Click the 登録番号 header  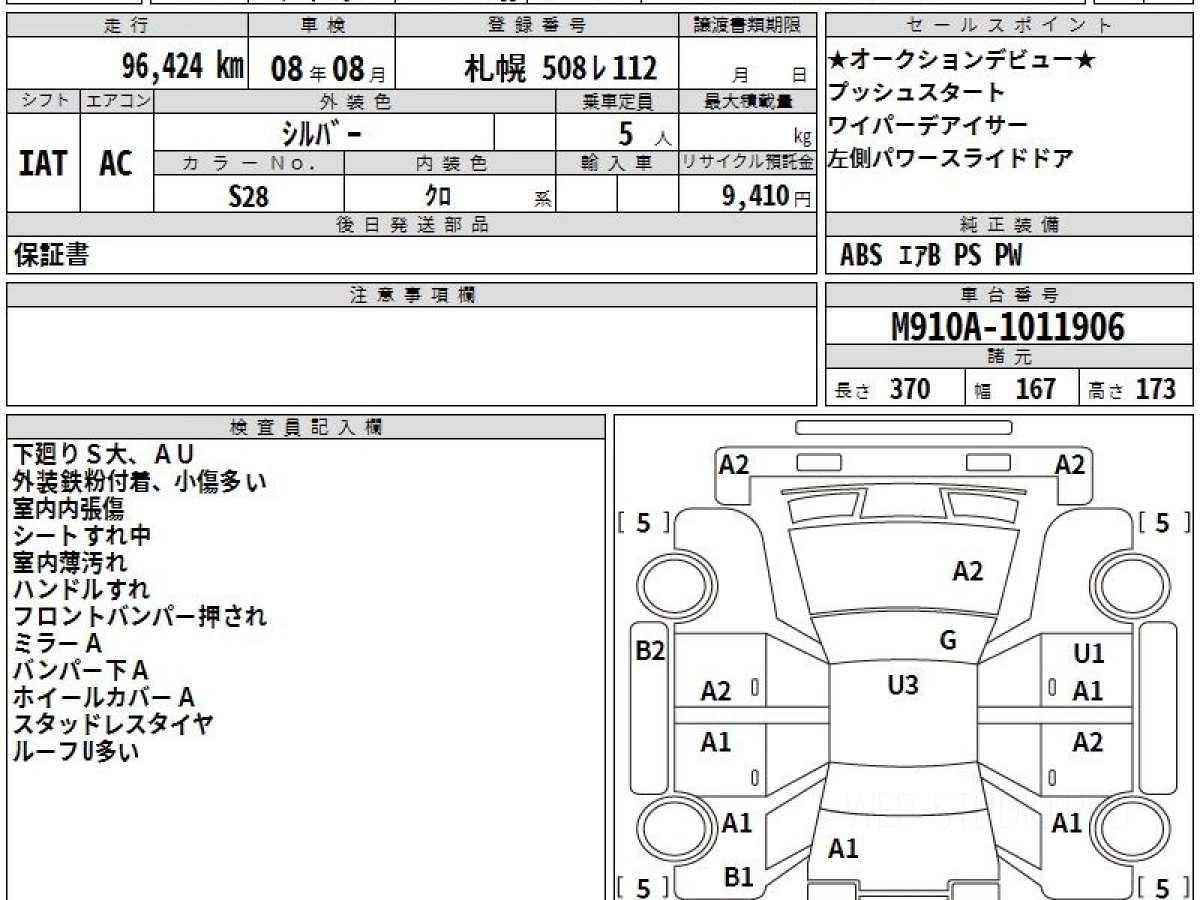point(536,26)
